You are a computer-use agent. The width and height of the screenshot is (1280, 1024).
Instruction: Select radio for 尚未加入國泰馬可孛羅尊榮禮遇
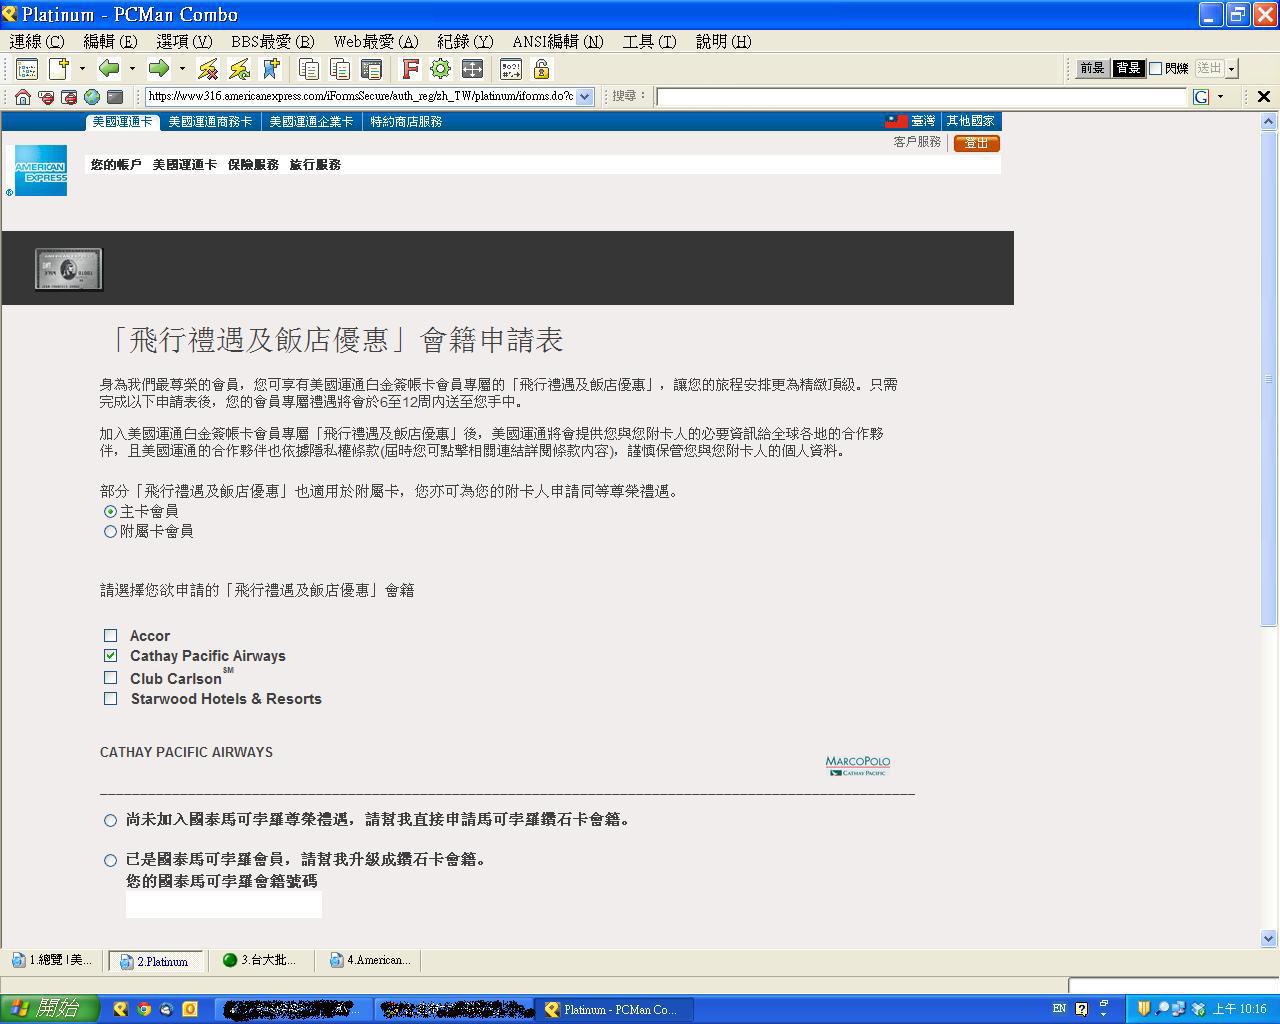[x=110, y=820]
